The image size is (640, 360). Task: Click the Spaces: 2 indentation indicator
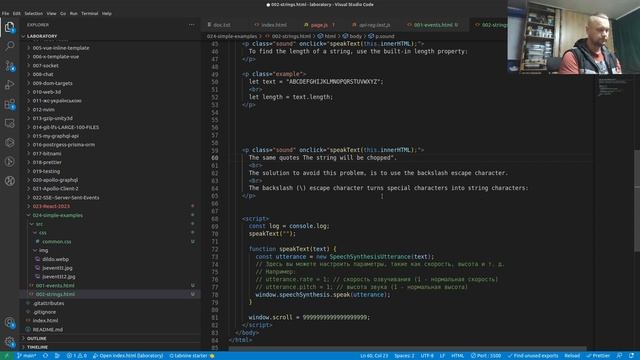pyautogui.click(x=404, y=356)
